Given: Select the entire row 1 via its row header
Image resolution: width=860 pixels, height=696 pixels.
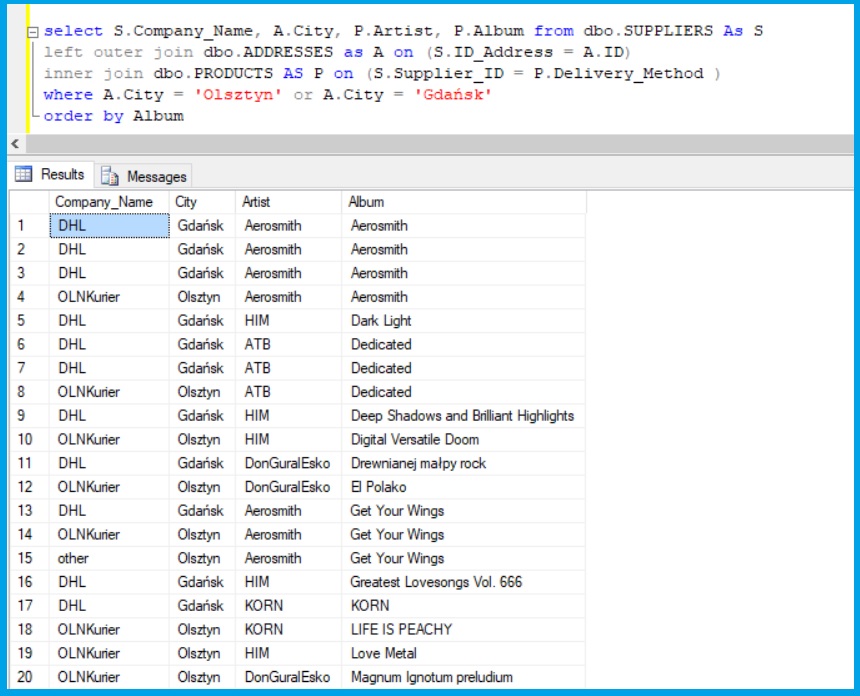Looking at the screenshot, I should coord(22,226).
